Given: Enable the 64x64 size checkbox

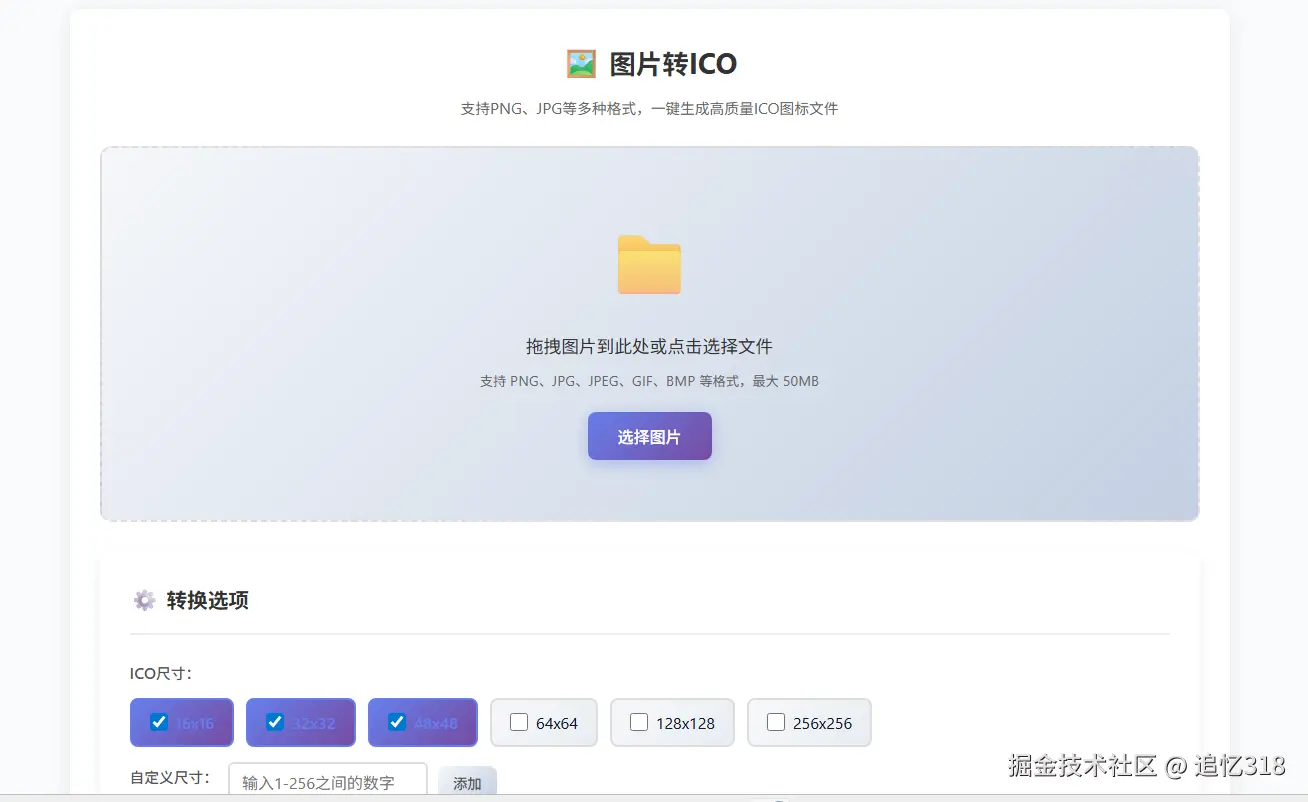Looking at the screenshot, I should tap(519, 722).
